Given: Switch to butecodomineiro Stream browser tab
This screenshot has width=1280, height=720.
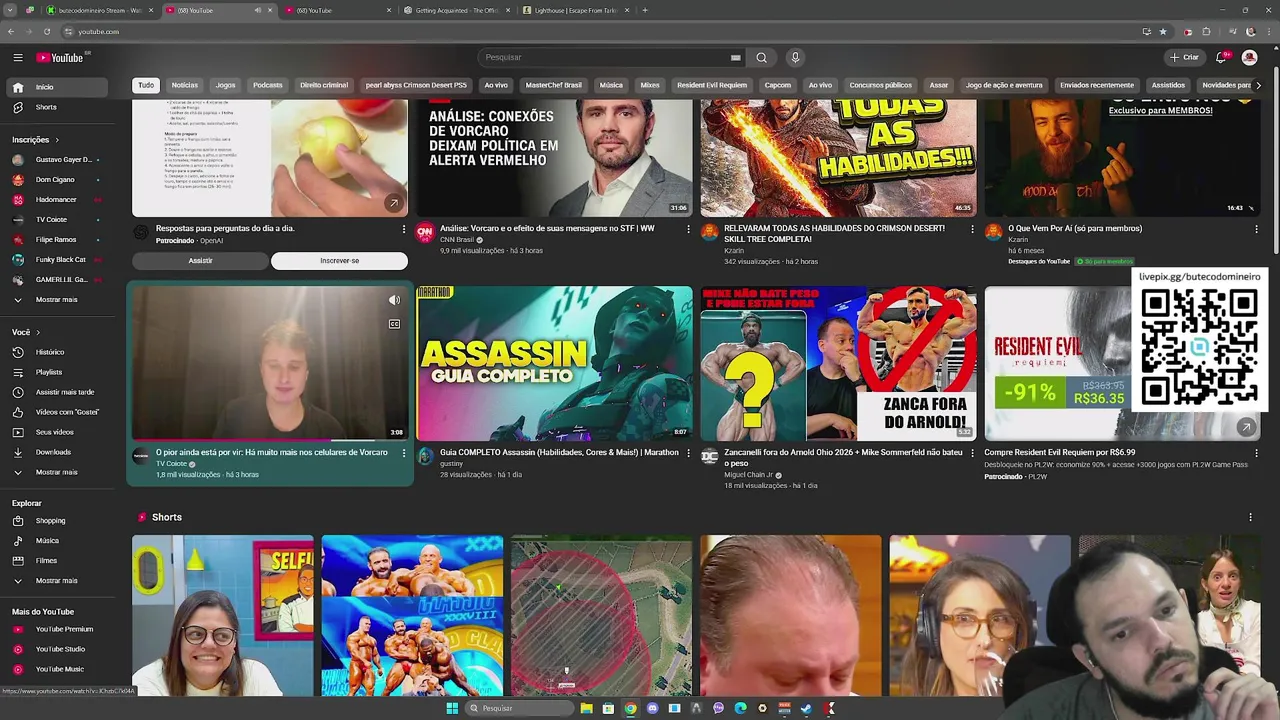Looking at the screenshot, I should [100, 10].
